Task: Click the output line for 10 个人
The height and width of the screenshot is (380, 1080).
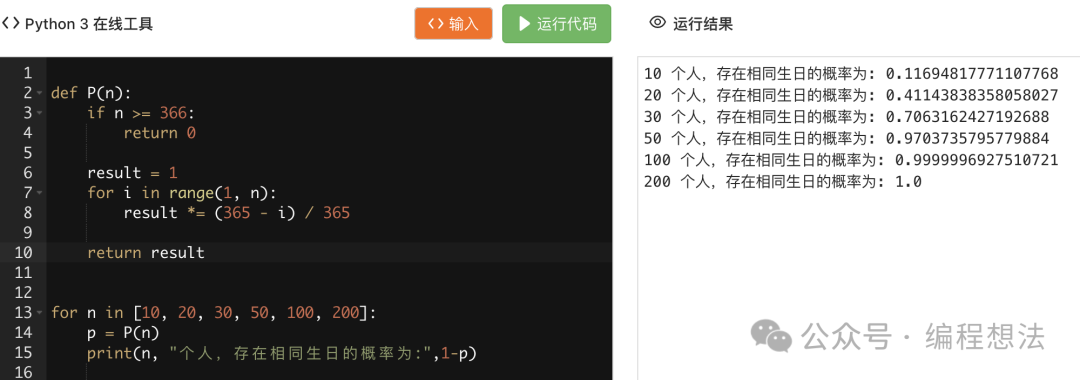Action: [851, 74]
